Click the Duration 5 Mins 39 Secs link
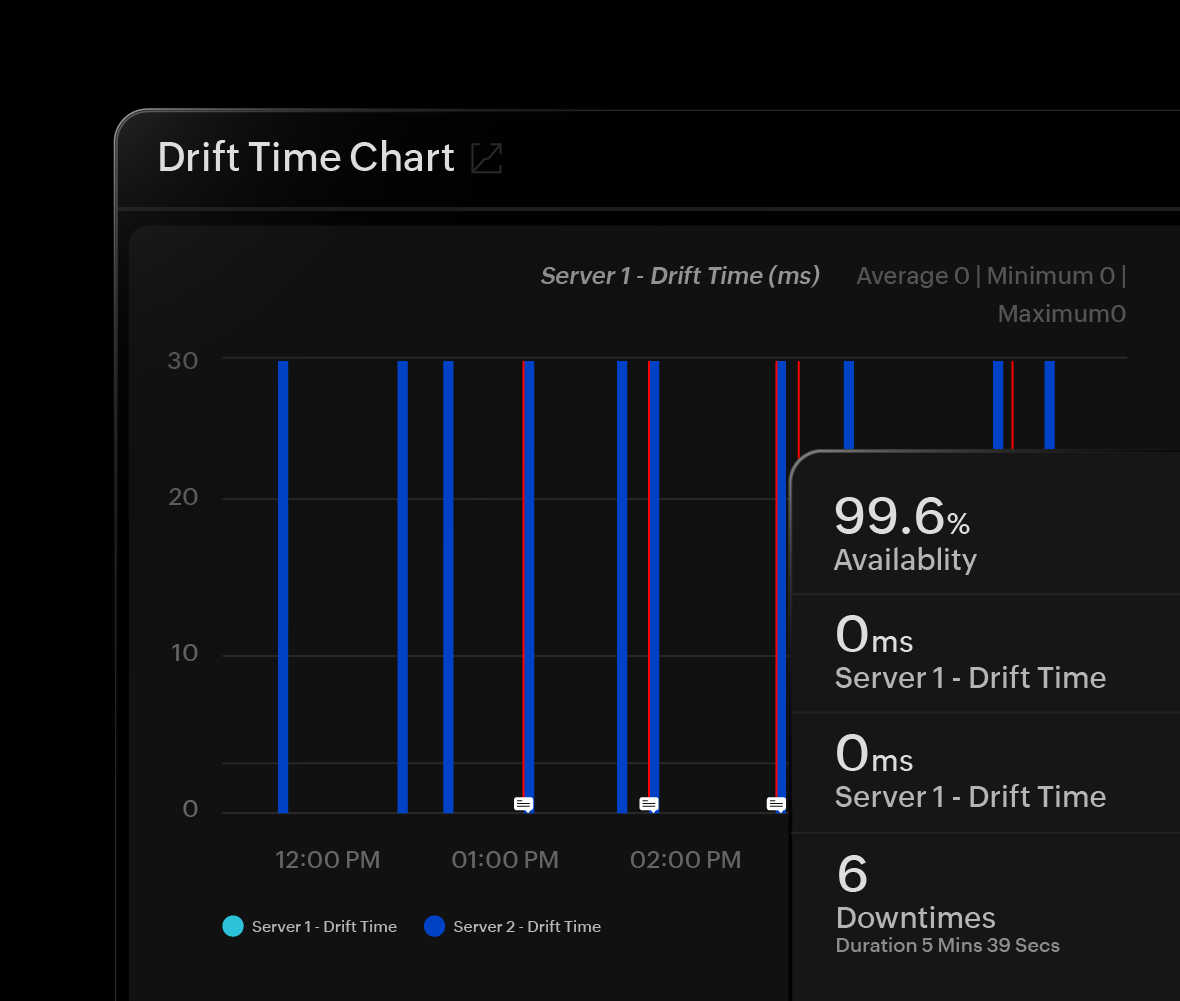Image resolution: width=1180 pixels, height=1001 pixels. coord(948,946)
